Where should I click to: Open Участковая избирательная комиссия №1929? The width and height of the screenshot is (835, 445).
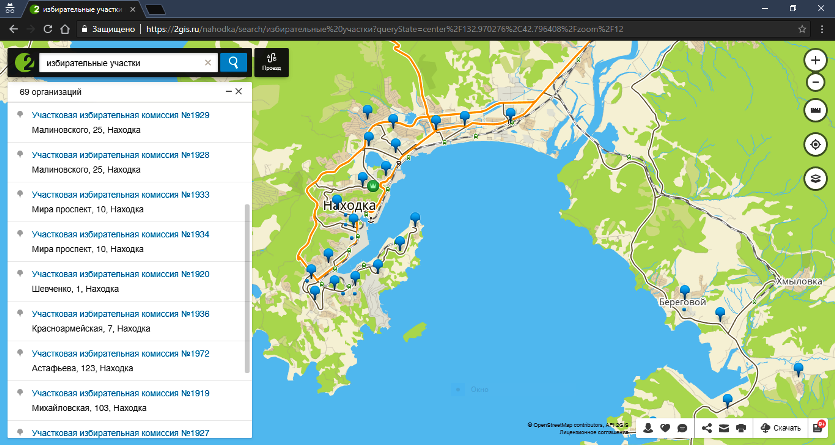pos(120,115)
